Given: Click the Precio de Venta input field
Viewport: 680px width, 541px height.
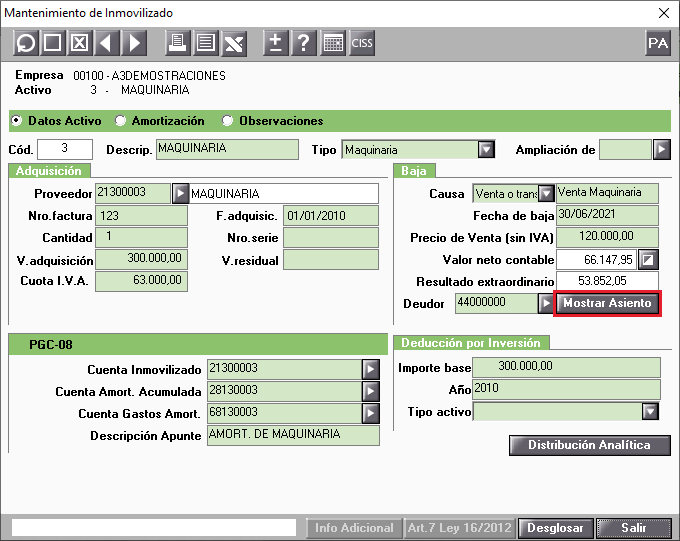Looking at the screenshot, I should 607,237.
